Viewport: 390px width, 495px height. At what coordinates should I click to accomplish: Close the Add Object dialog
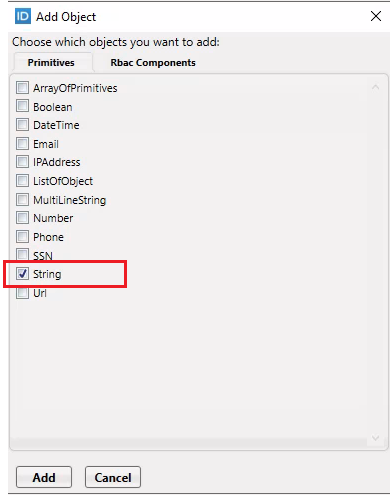tap(376, 16)
